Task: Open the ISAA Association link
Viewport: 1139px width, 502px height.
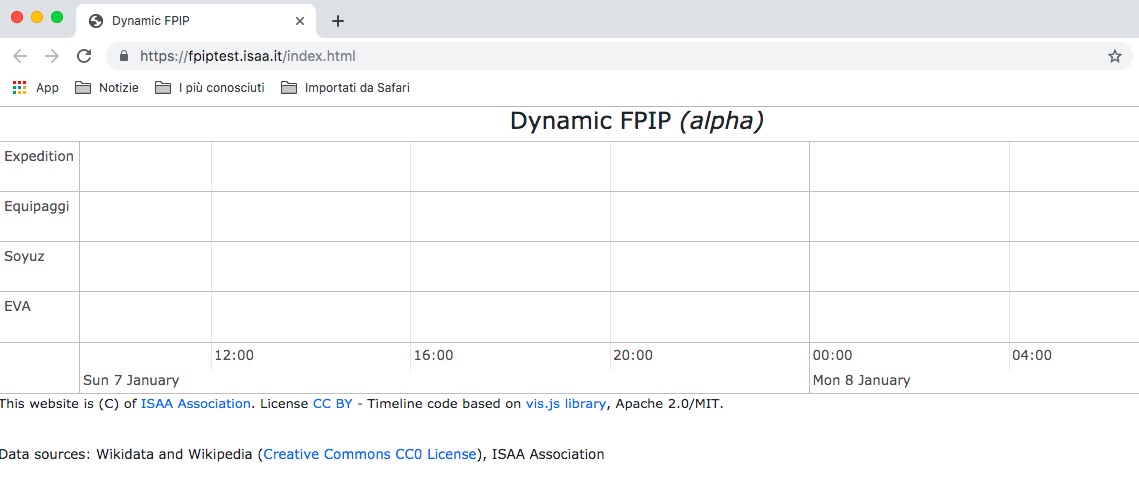Action: pyautogui.click(x=195, y=404)
